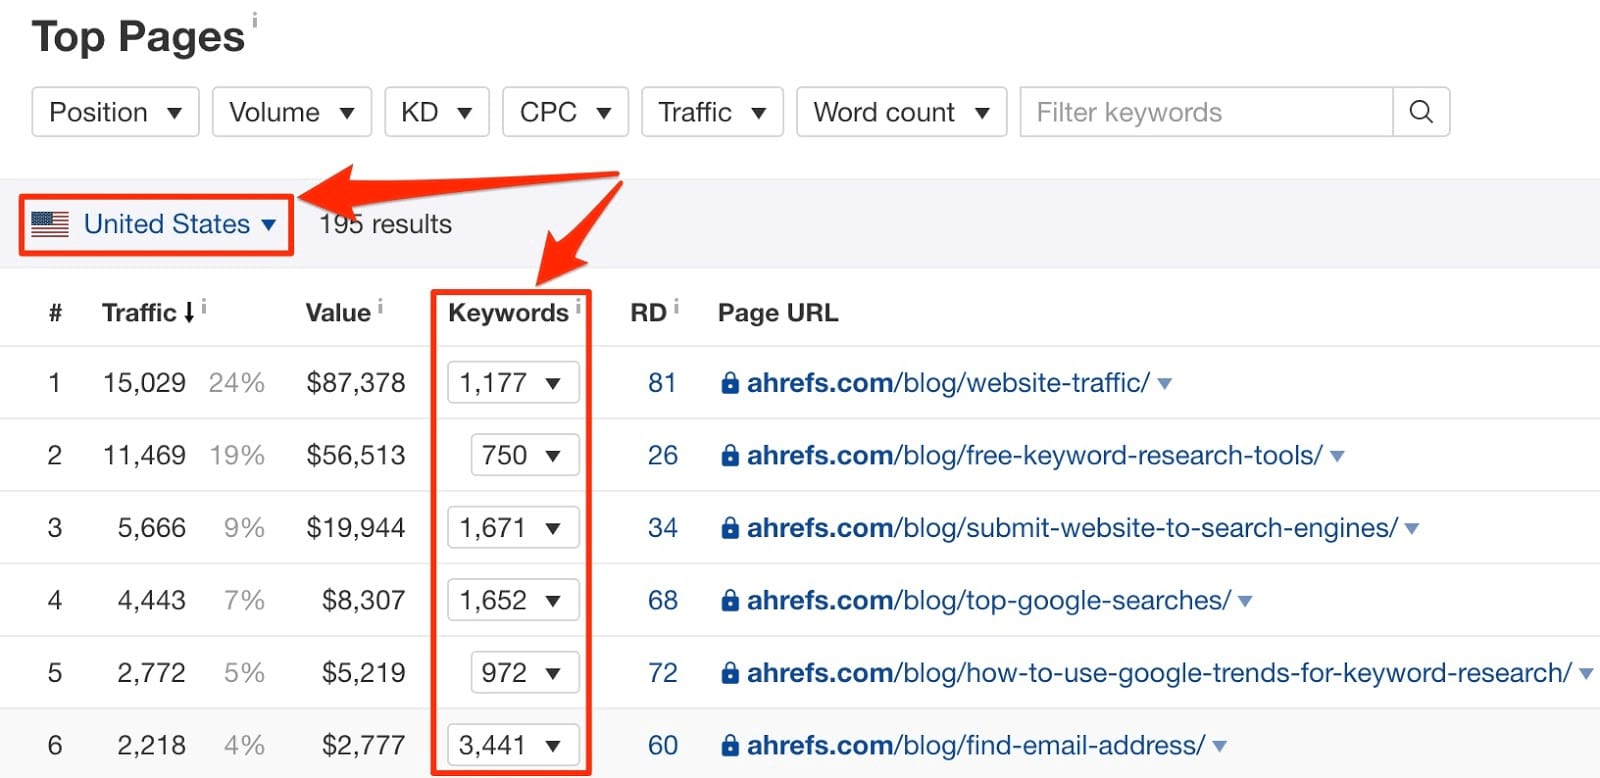Image resolution: width=1600 pixels, height=778 pixels.
Task: Open the Position filter dropdown
Action: [115, 112]
